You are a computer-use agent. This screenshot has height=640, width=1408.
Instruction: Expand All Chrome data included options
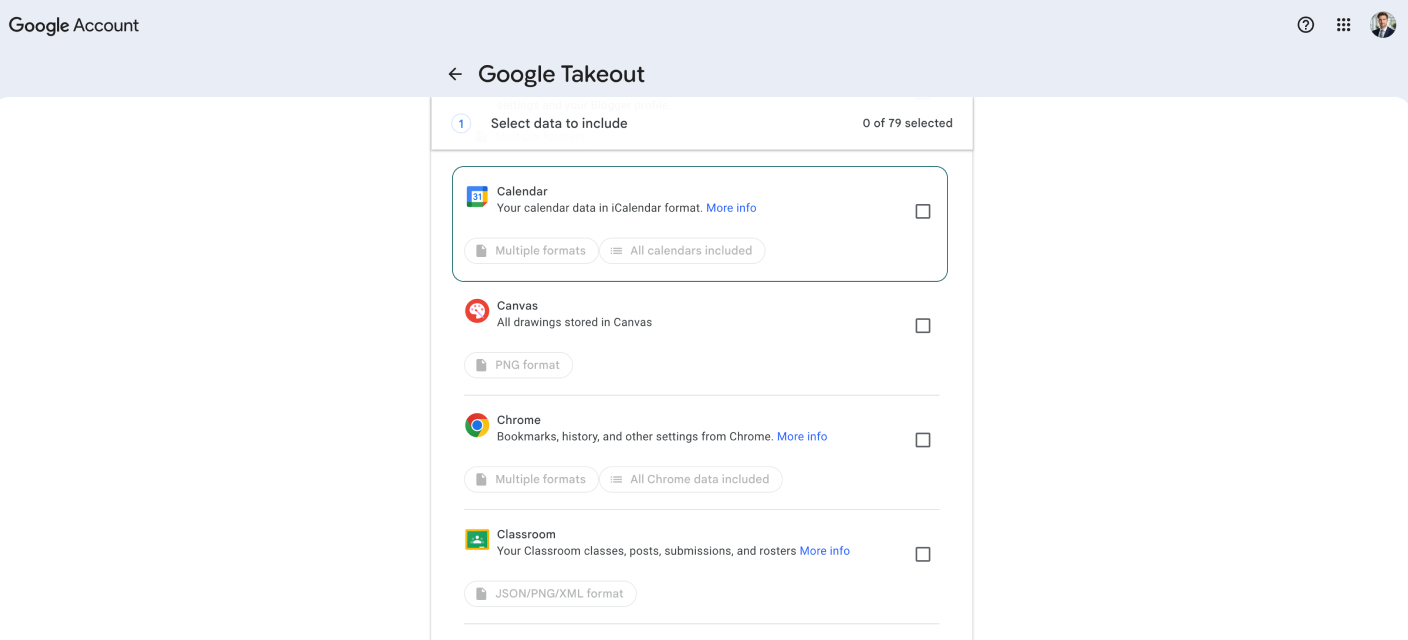(690, 480)
